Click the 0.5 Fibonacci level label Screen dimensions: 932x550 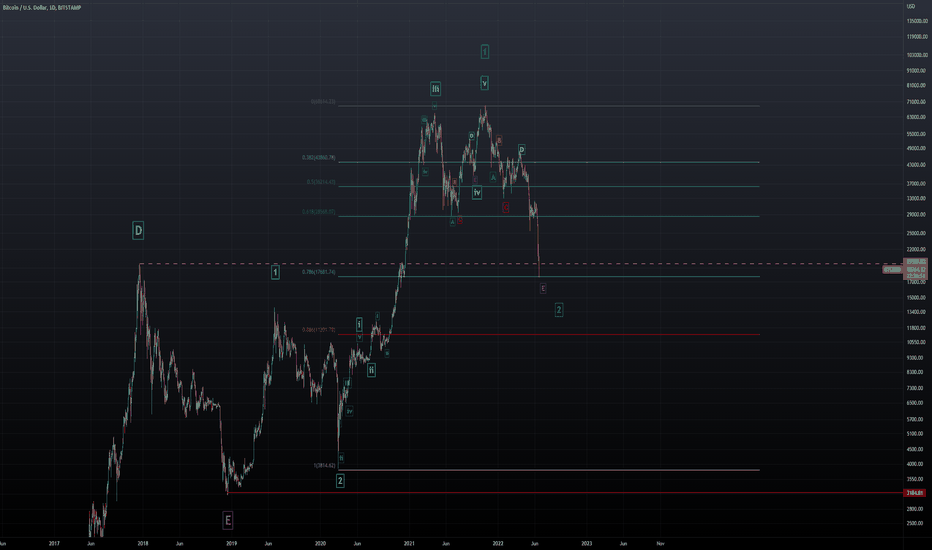(321, 182)
